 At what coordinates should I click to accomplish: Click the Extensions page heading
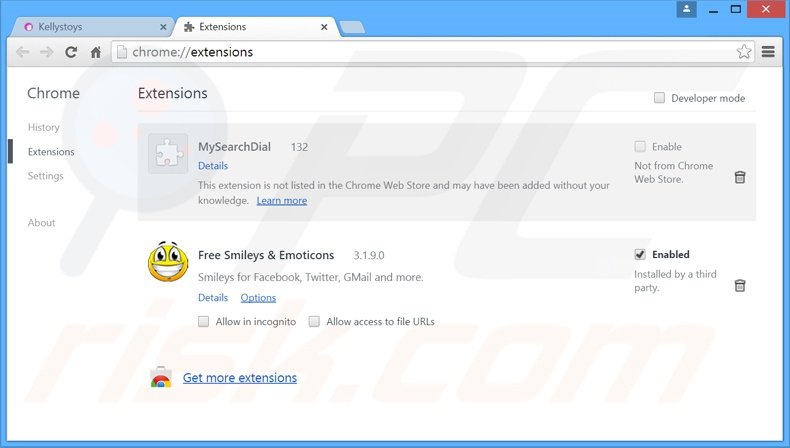coord(173,93)
